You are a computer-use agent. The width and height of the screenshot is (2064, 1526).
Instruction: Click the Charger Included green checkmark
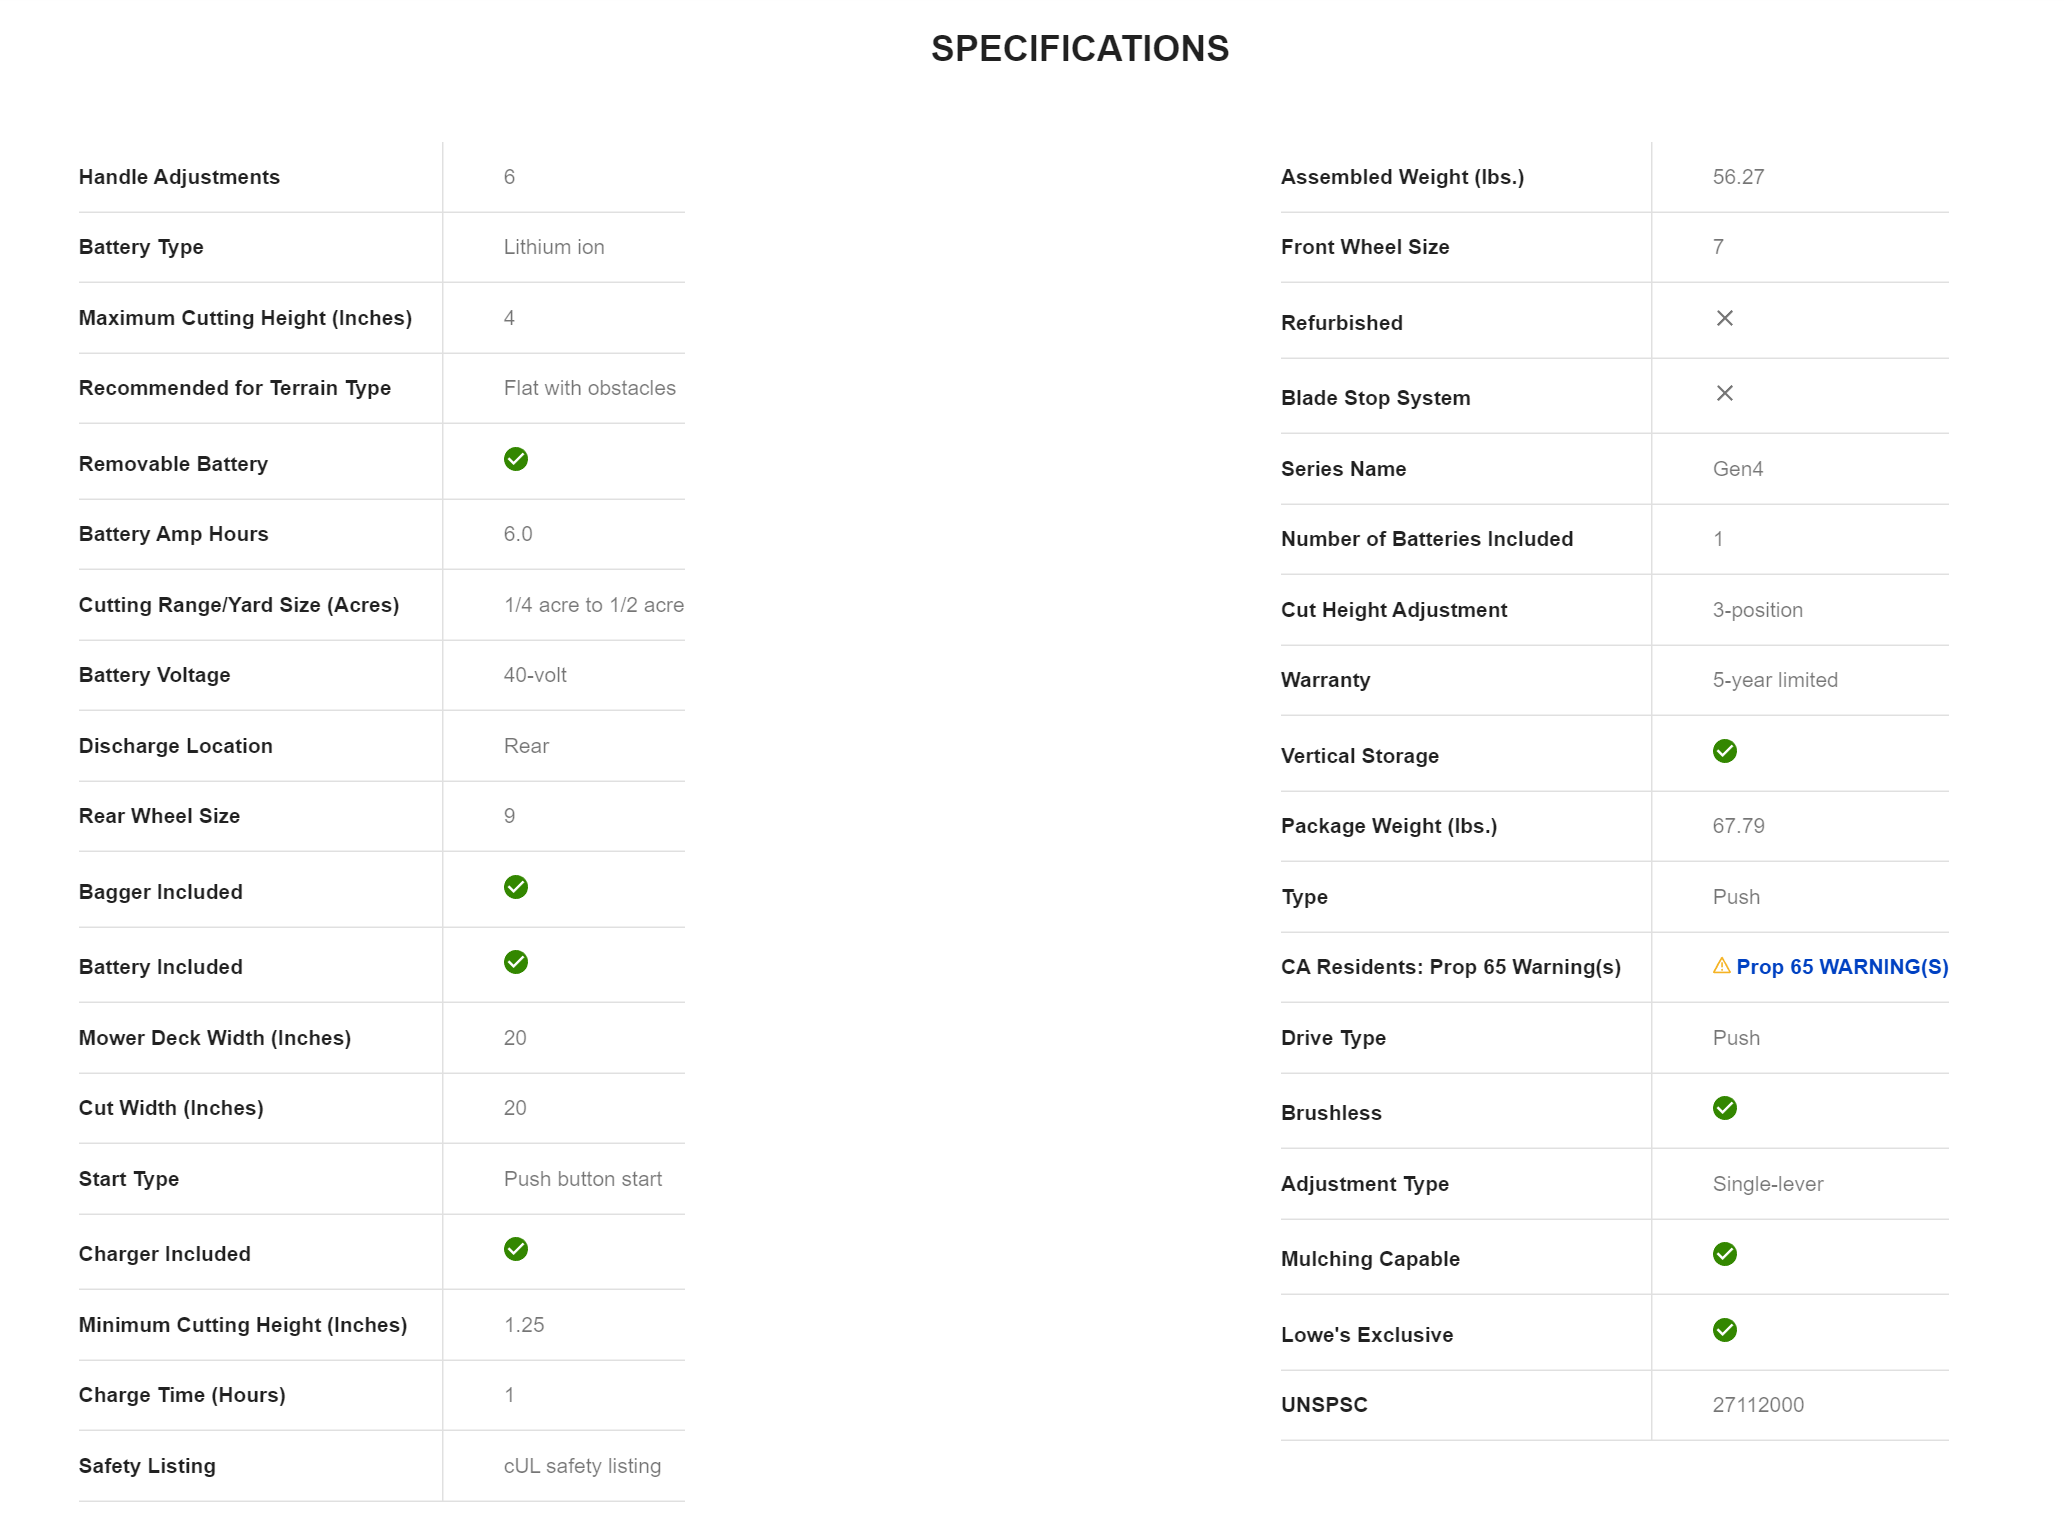pyautogui.click(x=516, y=1249)
